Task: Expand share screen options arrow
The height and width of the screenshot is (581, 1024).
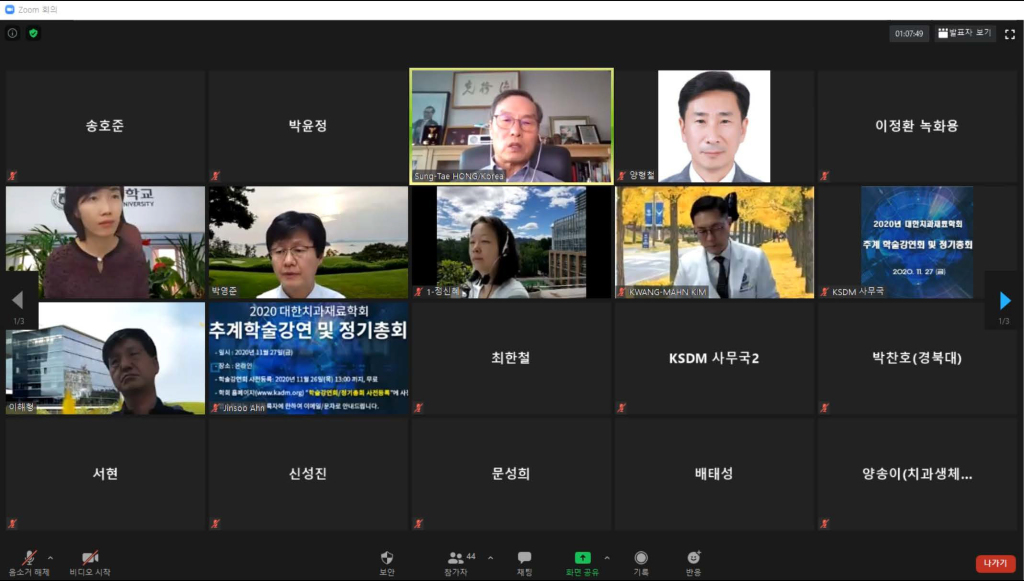Action: (x=606, y=557)
